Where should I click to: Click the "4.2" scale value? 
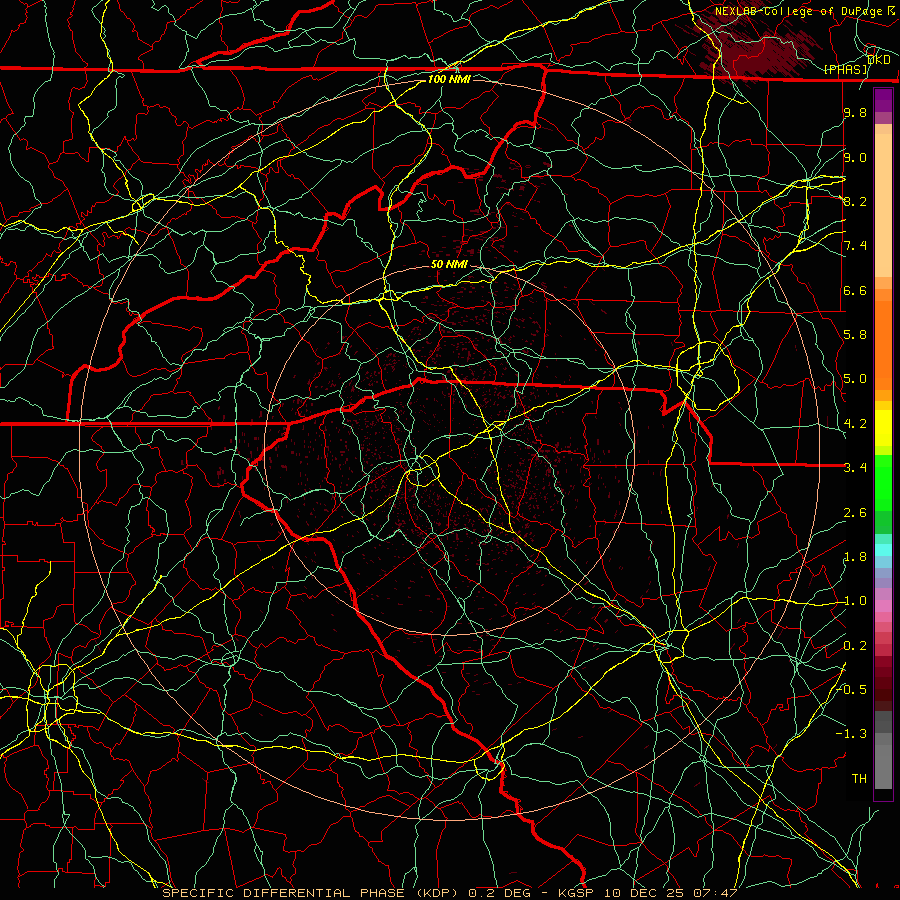coord(855,424)
